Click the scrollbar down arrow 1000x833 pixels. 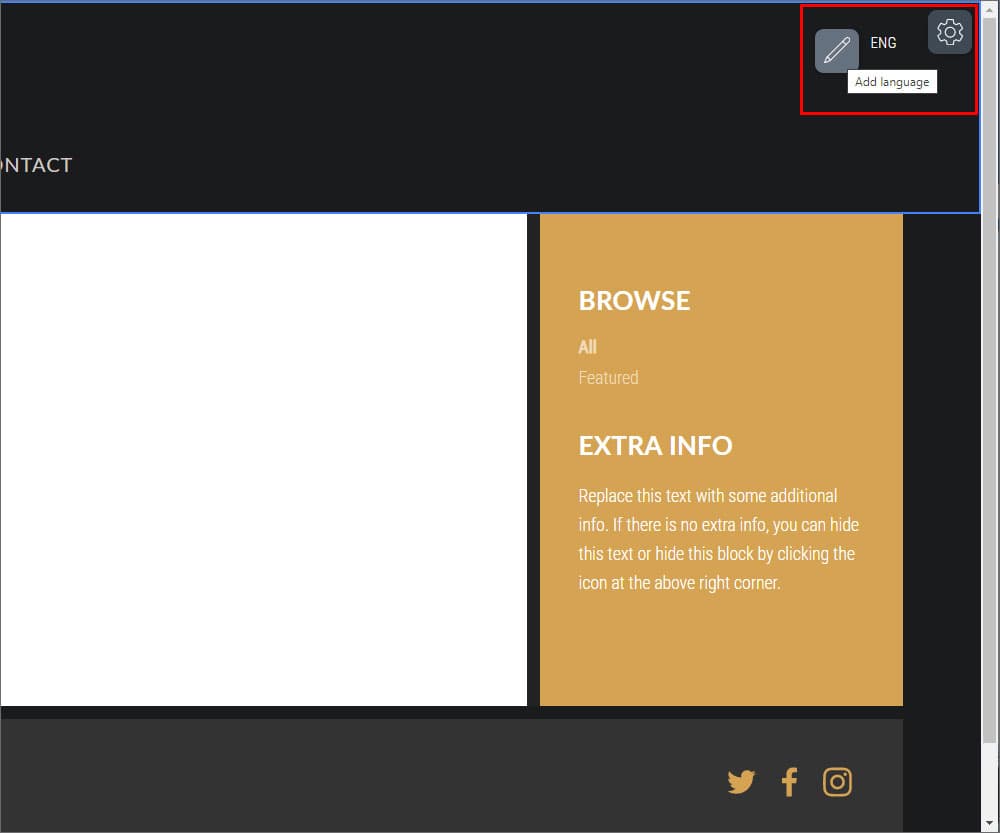tap(990, 823)
